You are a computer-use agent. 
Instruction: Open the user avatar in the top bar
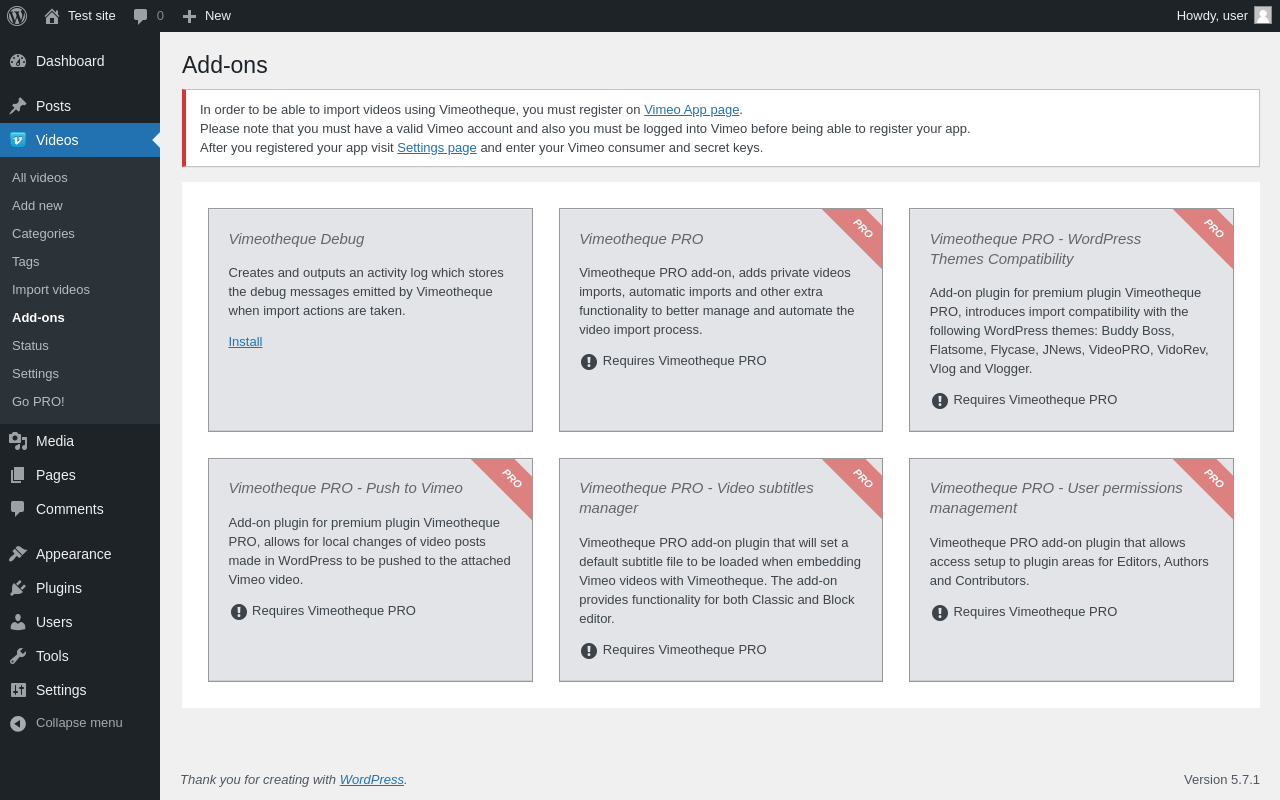1263,15
